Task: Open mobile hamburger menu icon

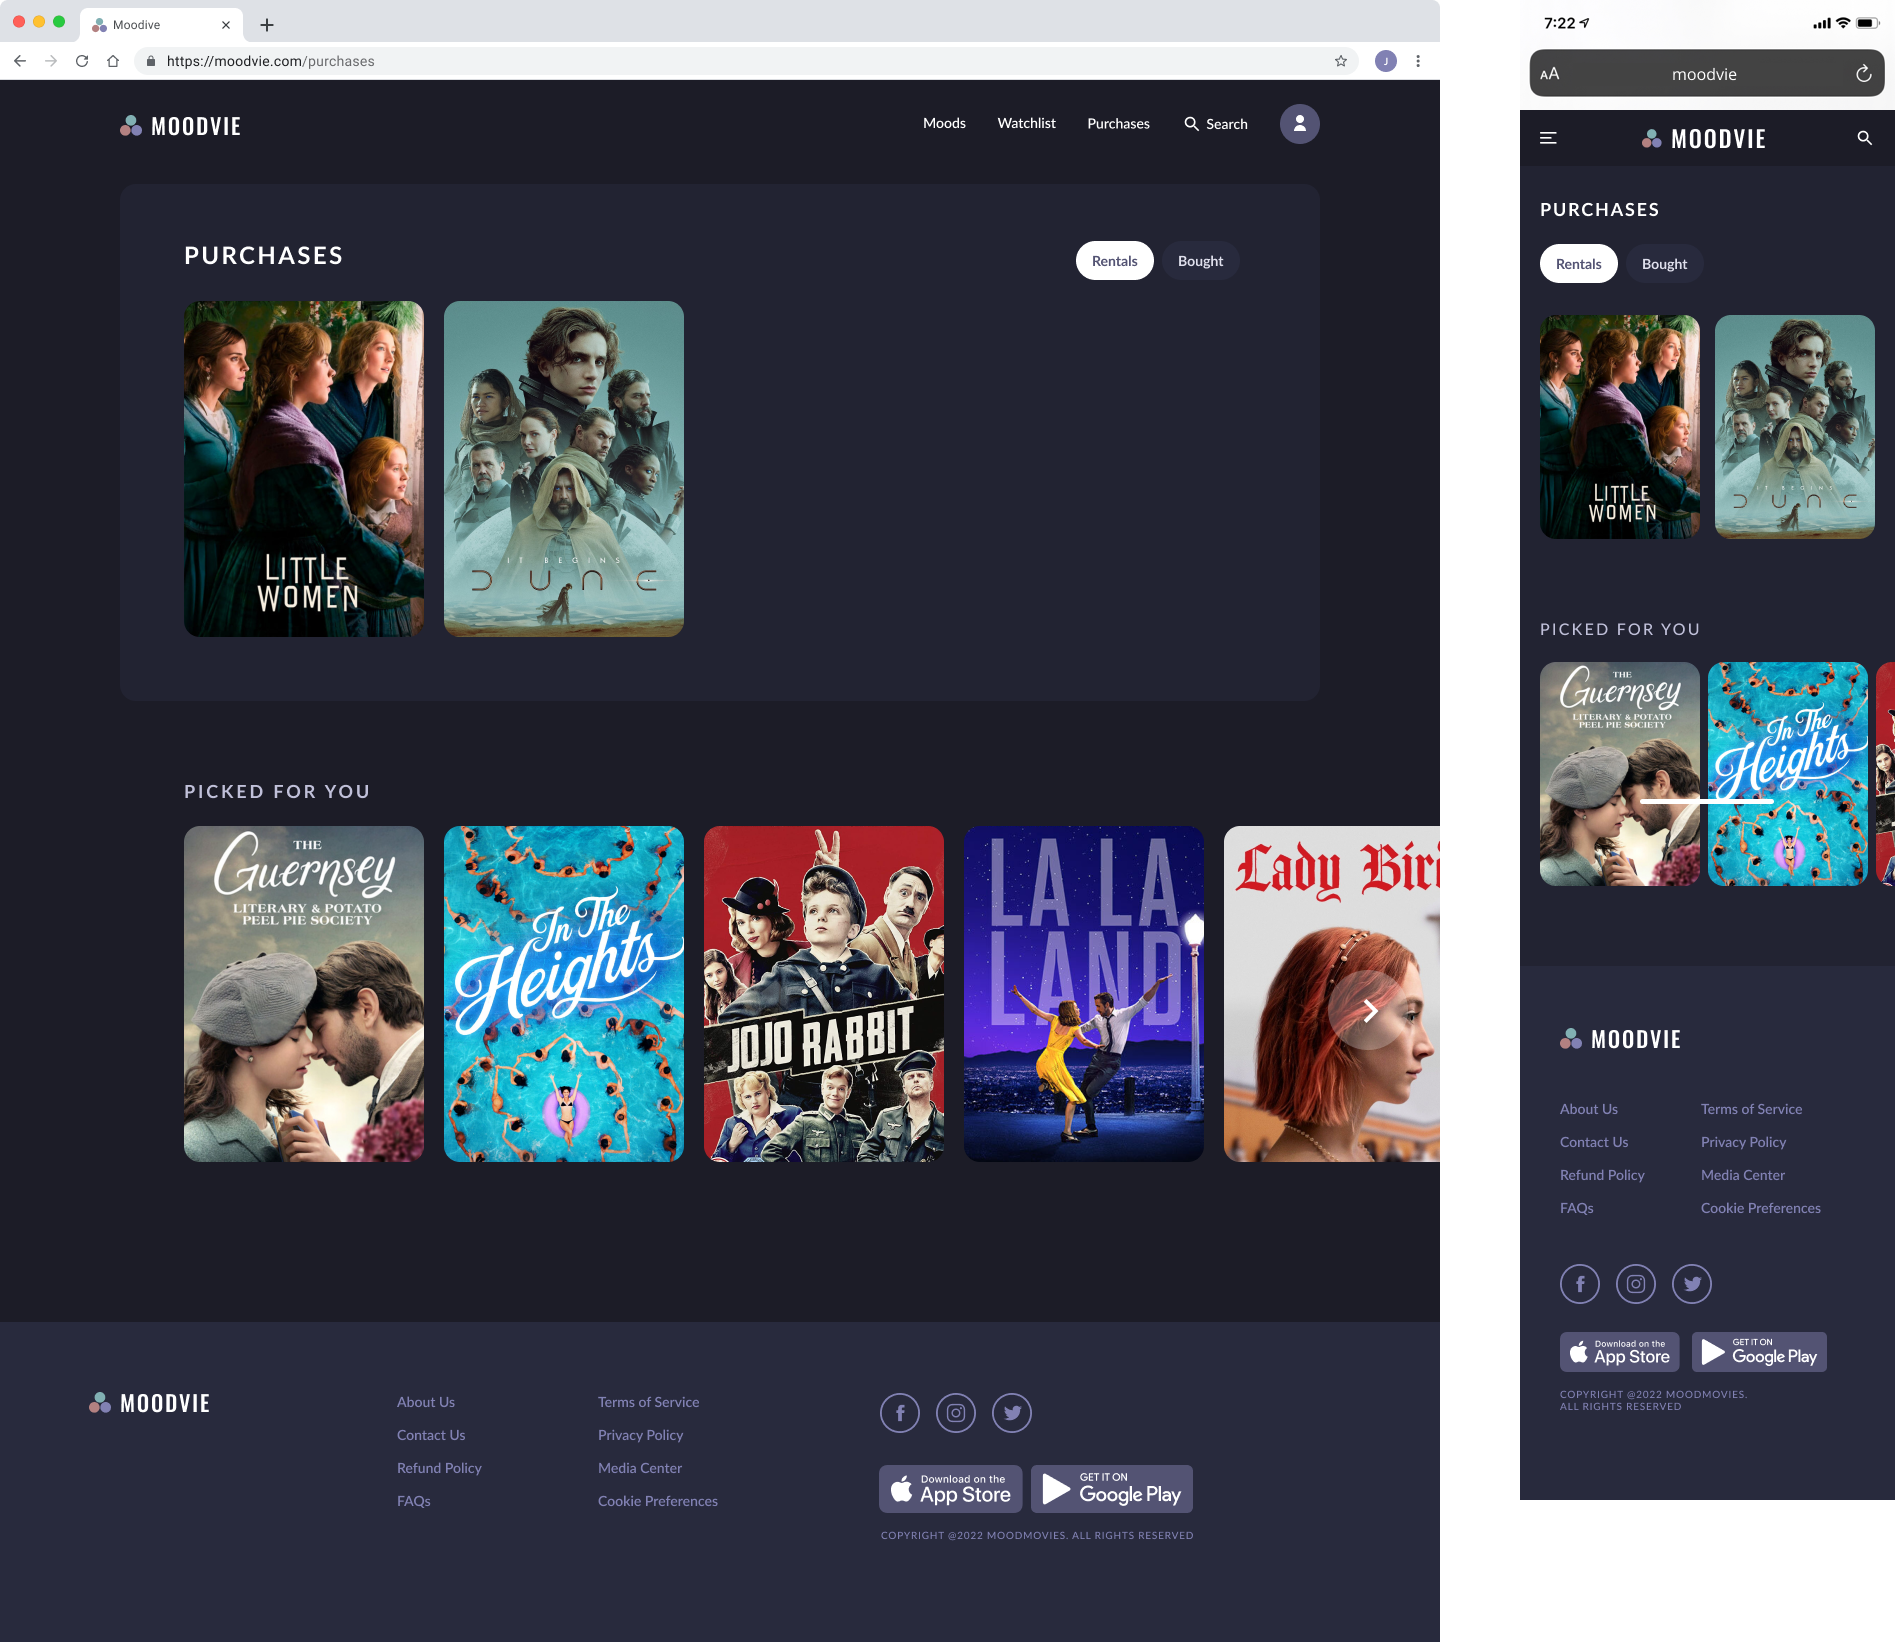Action: [x=1549, y=138]
